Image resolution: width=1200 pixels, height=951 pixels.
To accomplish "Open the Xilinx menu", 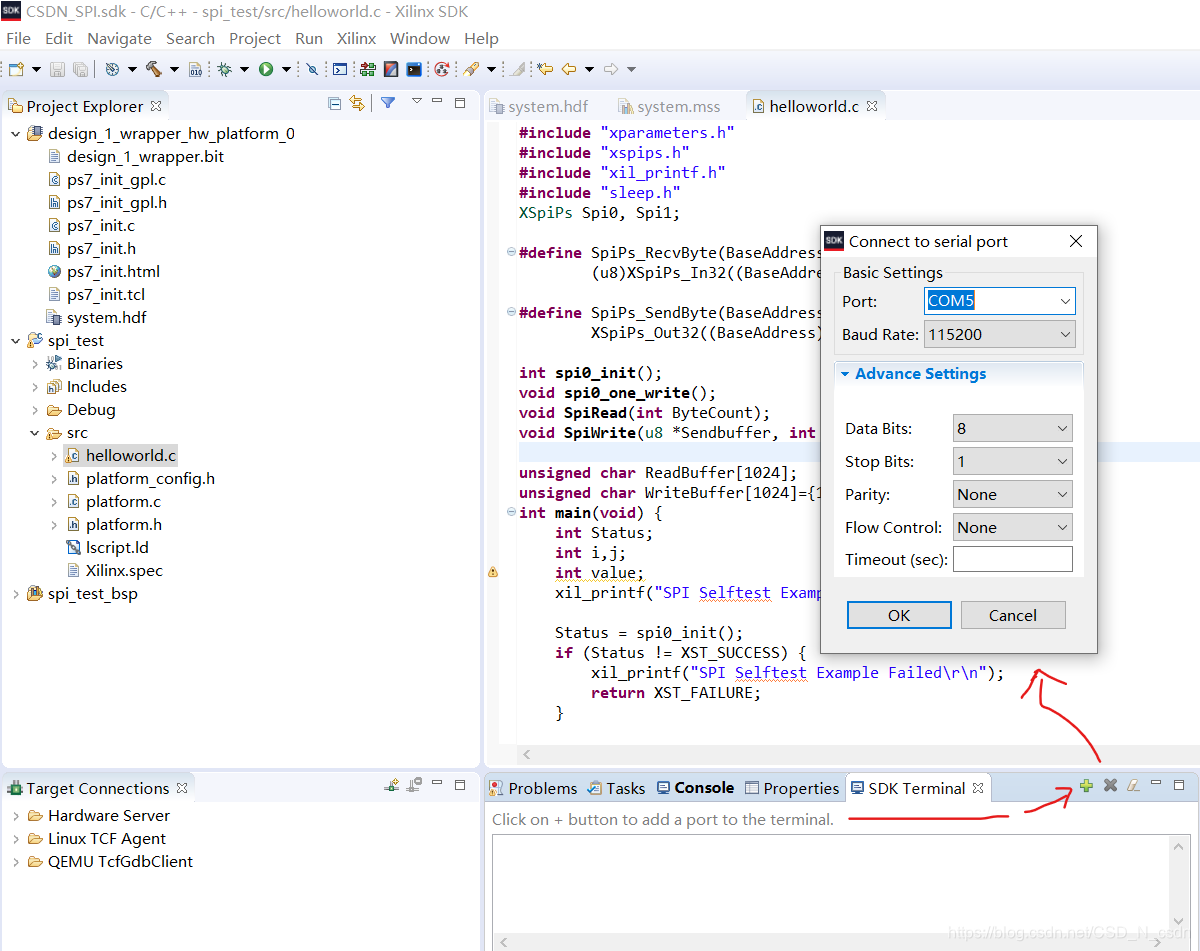I will click(356, 38).
